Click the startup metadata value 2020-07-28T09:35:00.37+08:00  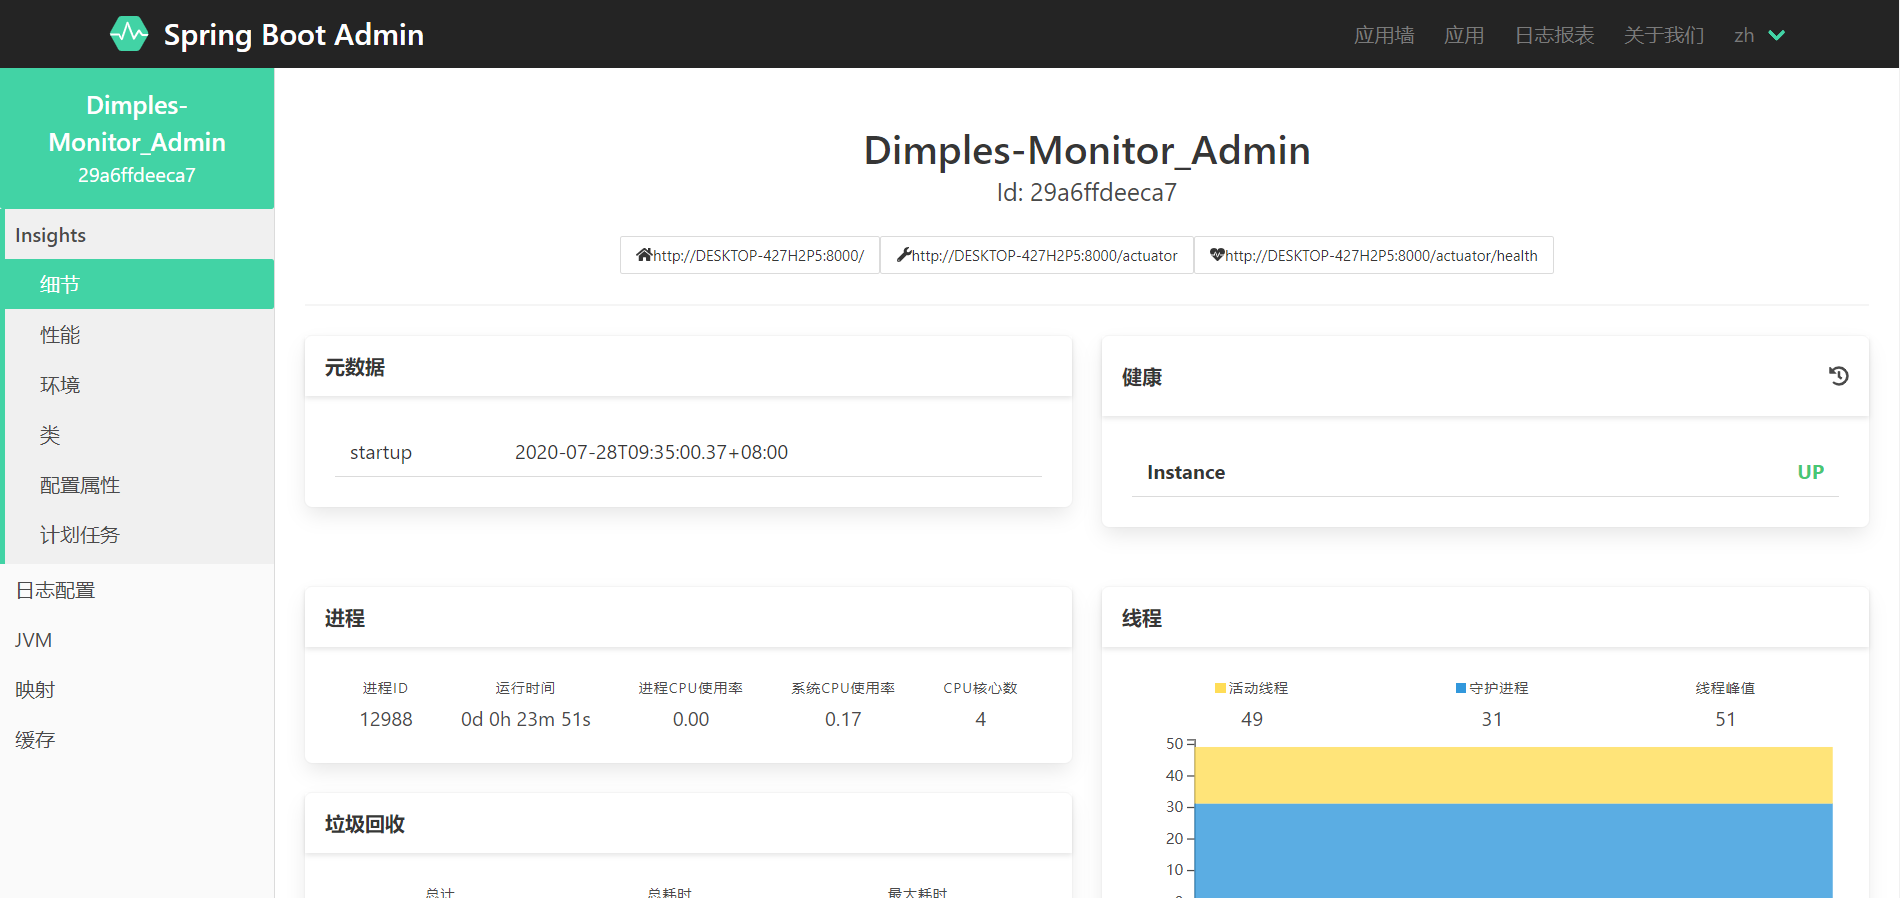(651, 452)
